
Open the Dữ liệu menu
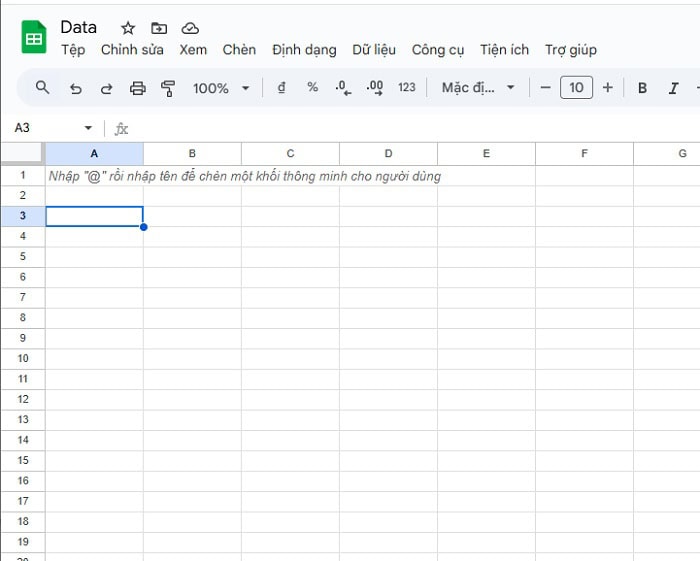point(373,50)
